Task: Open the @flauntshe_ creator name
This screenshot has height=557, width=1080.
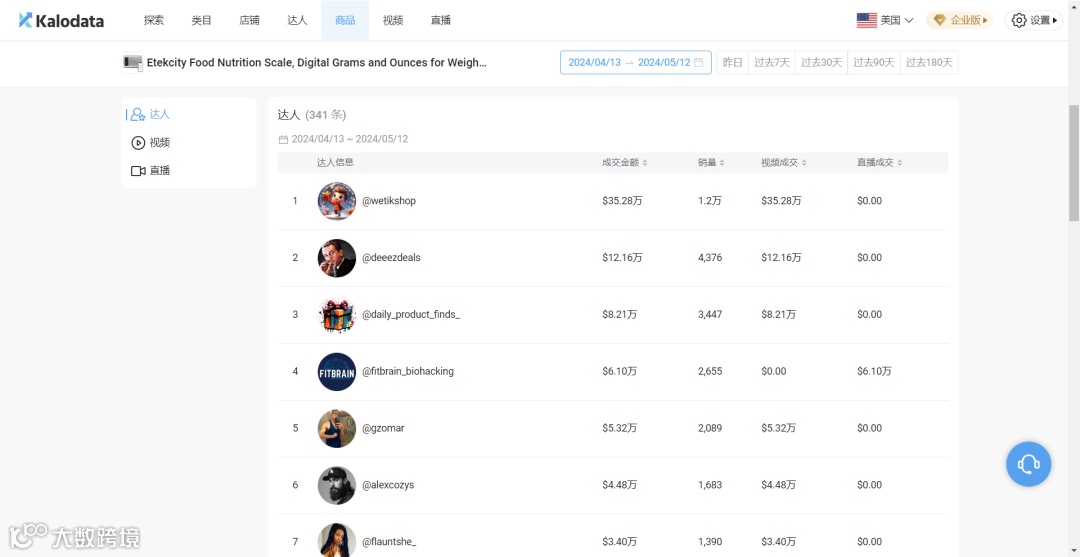Action: [389, 542]
